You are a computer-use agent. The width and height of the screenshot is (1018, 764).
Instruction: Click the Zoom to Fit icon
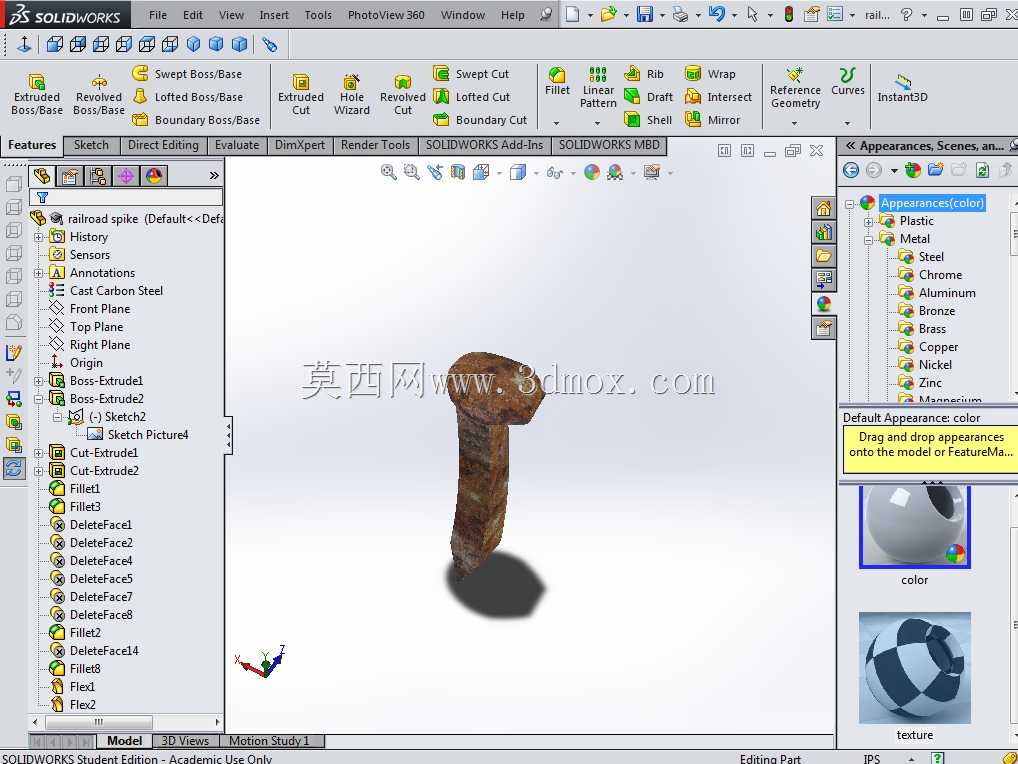click(389, 172)
